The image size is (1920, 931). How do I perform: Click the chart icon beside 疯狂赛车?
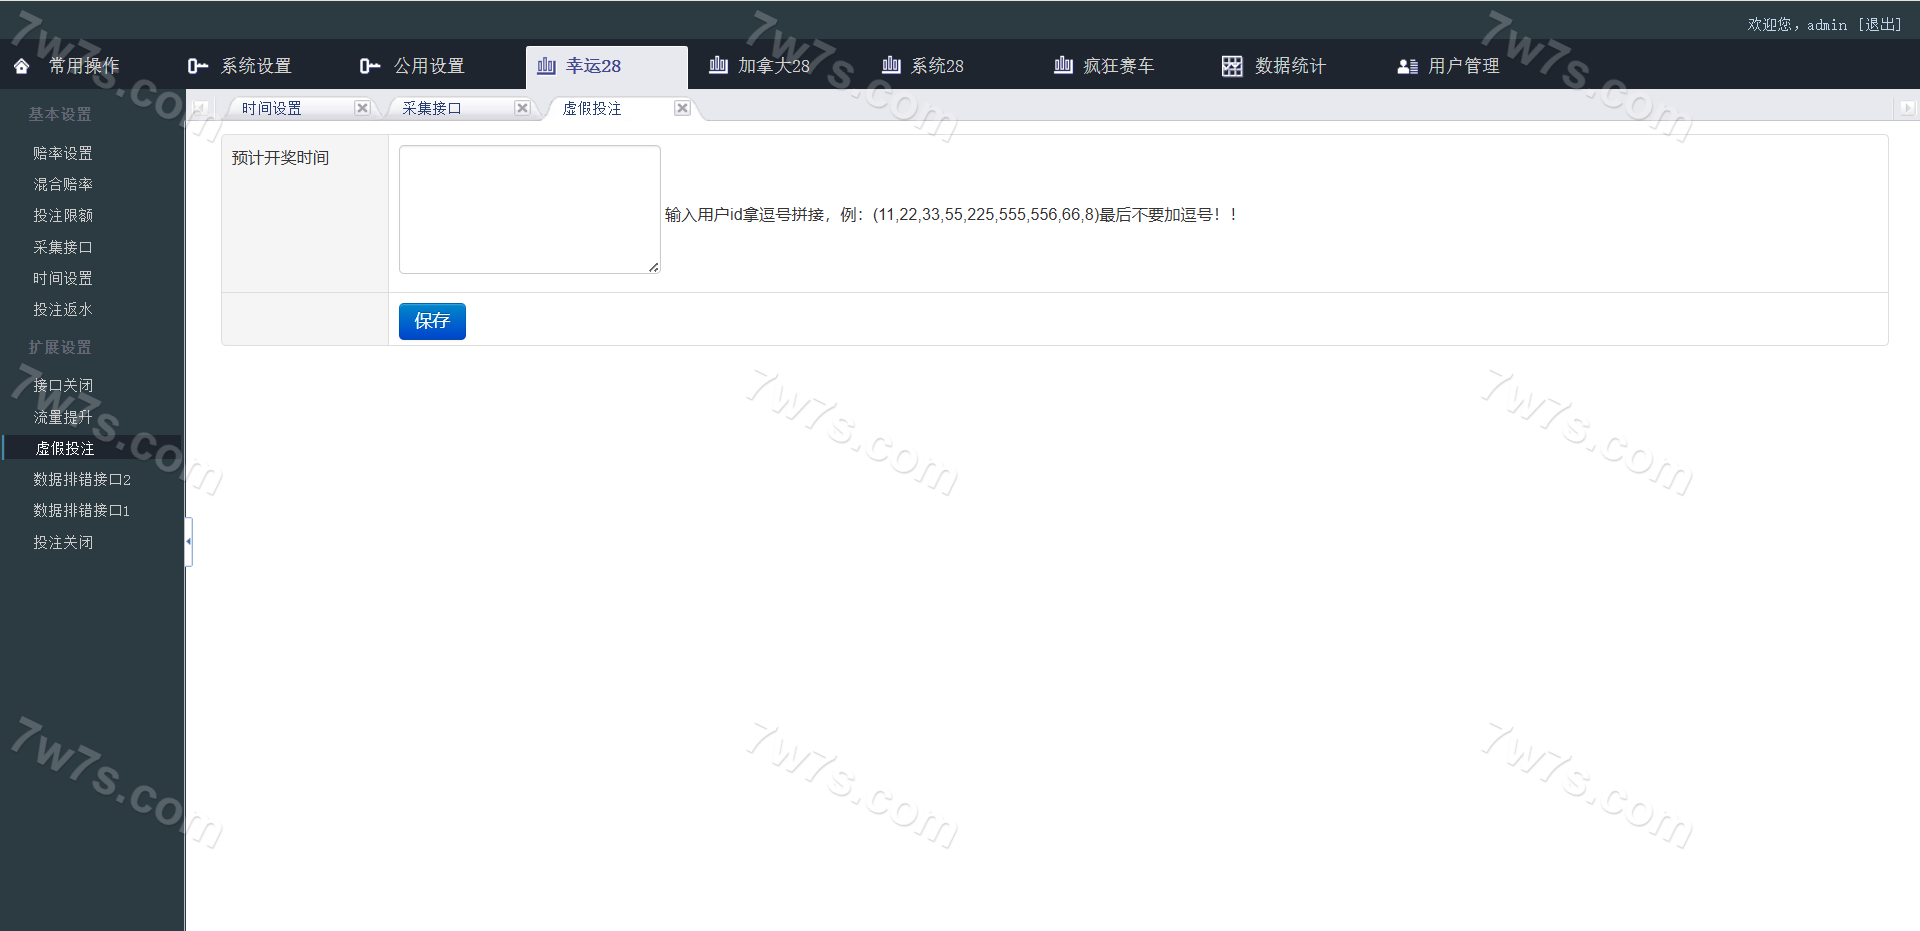pos(1063,66)
